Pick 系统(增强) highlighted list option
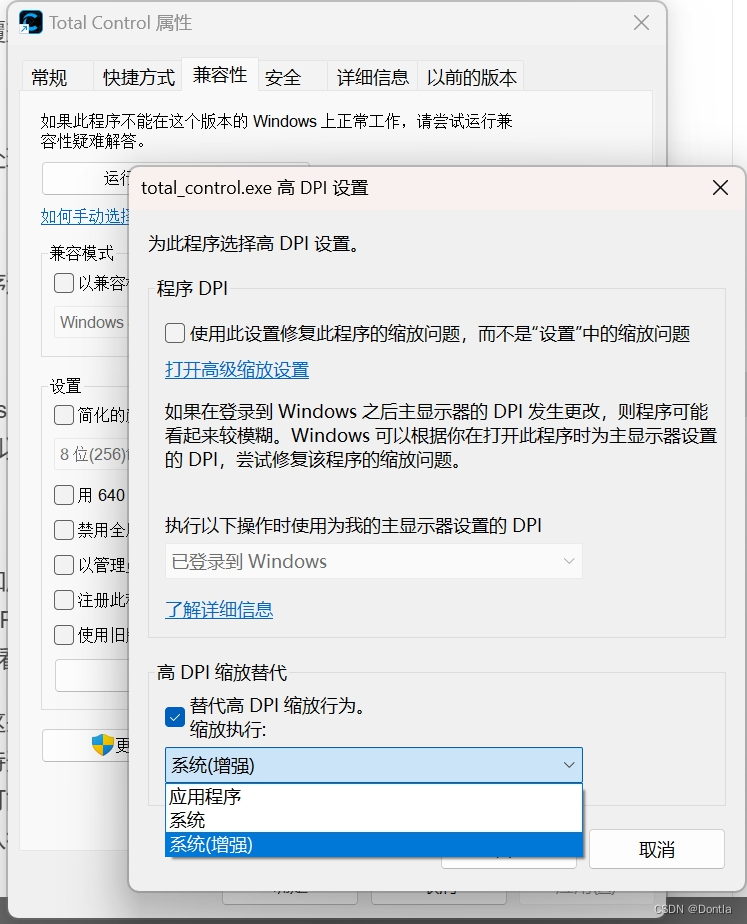Screen dimensions: 747x924 coord(374,844)
